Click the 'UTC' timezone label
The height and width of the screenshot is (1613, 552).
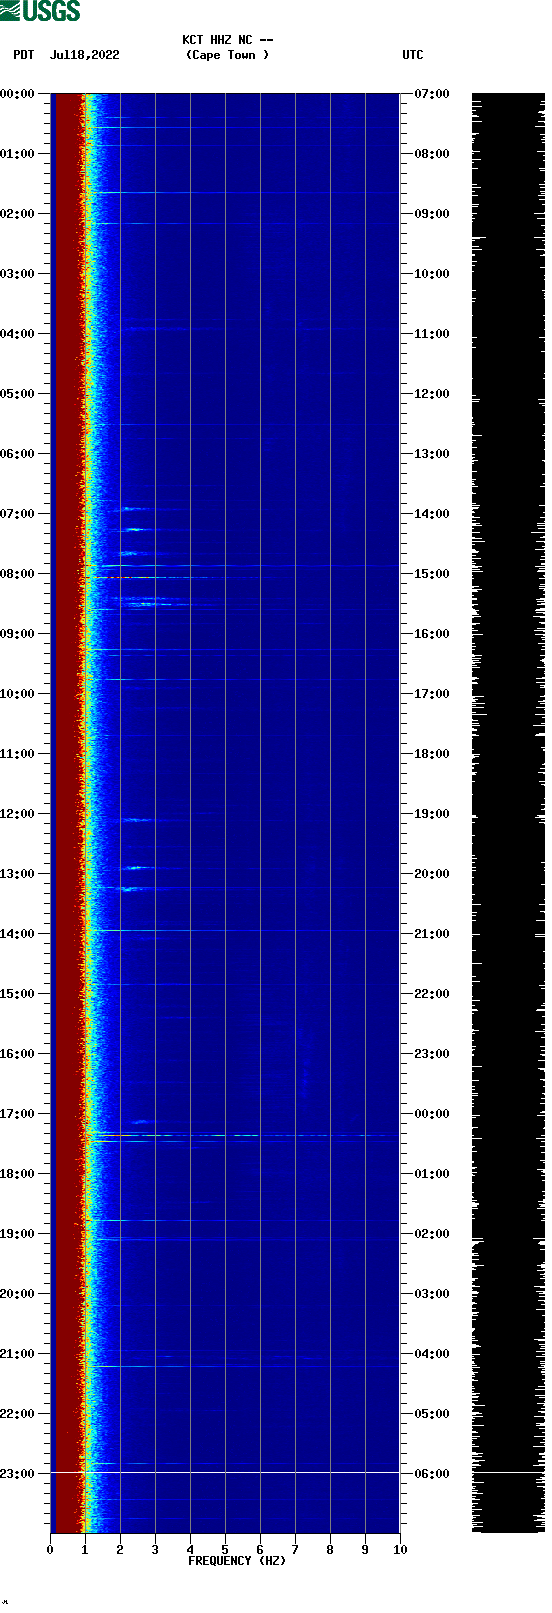click(x=412, y=55)
